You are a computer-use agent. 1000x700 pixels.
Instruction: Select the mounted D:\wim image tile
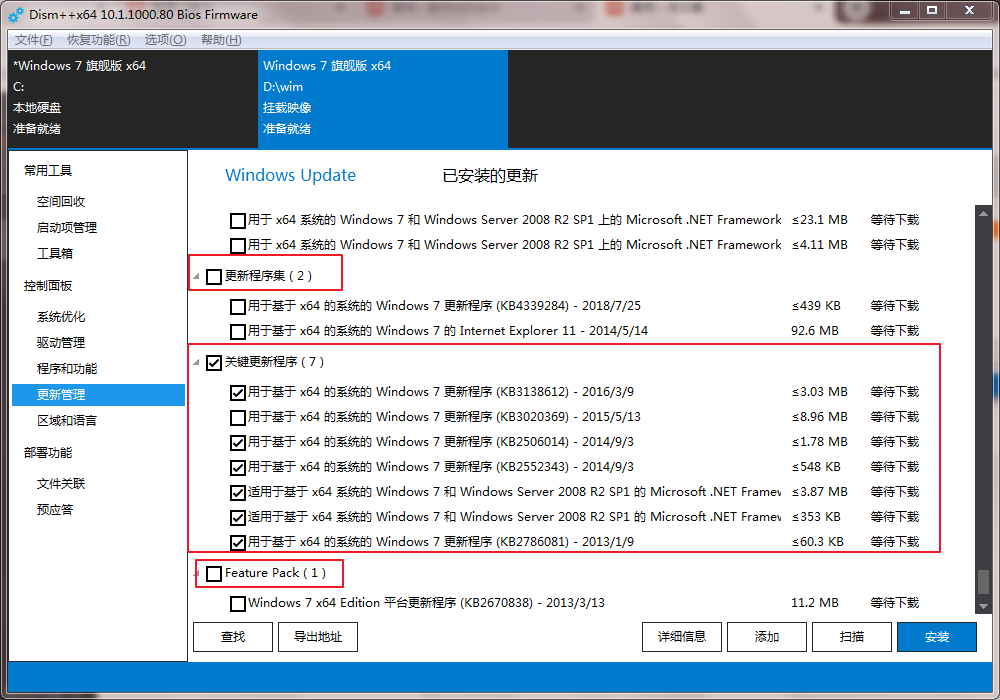383,98
